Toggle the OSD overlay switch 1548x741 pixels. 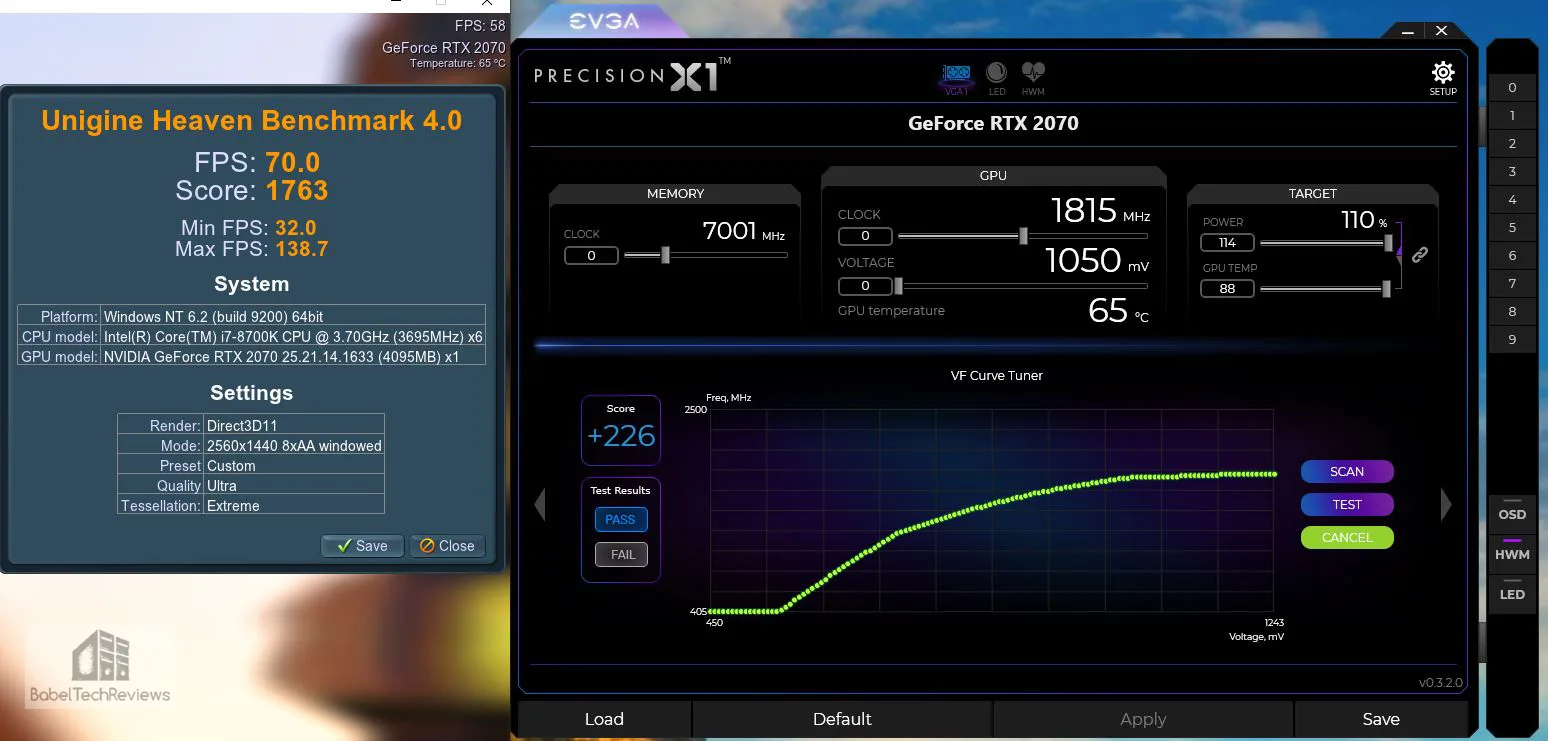pos(1512,514)
